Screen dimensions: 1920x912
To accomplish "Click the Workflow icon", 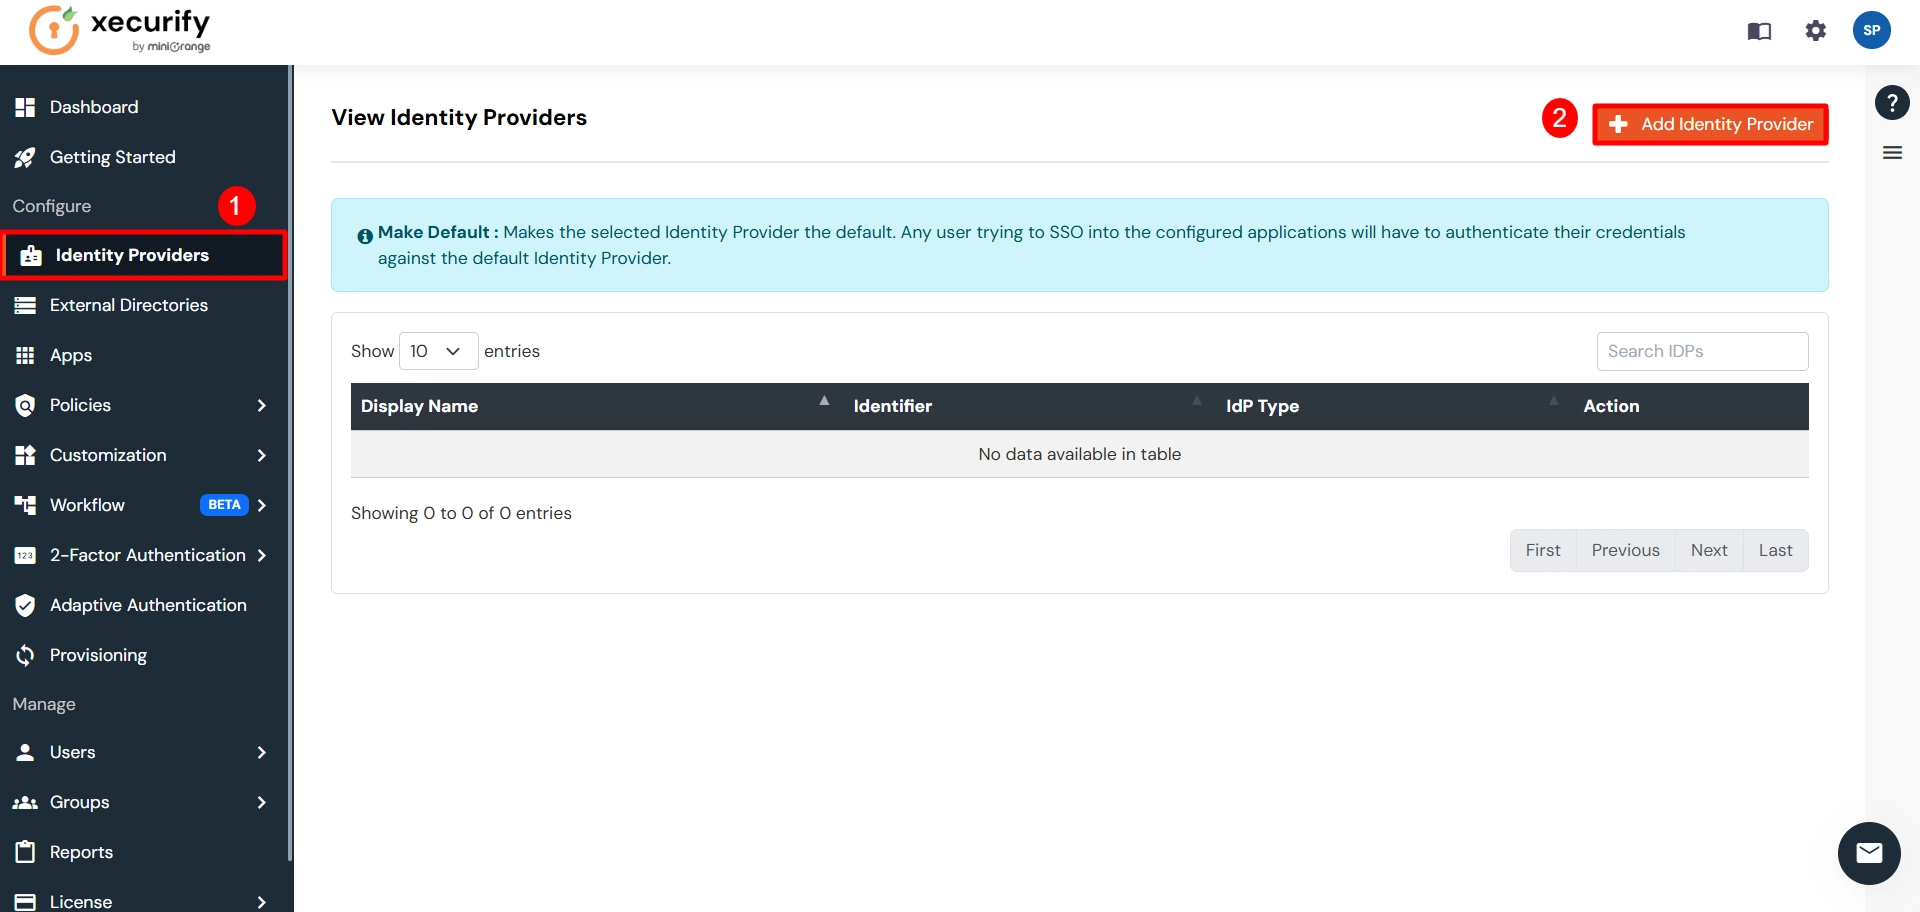I will (25, 505).
